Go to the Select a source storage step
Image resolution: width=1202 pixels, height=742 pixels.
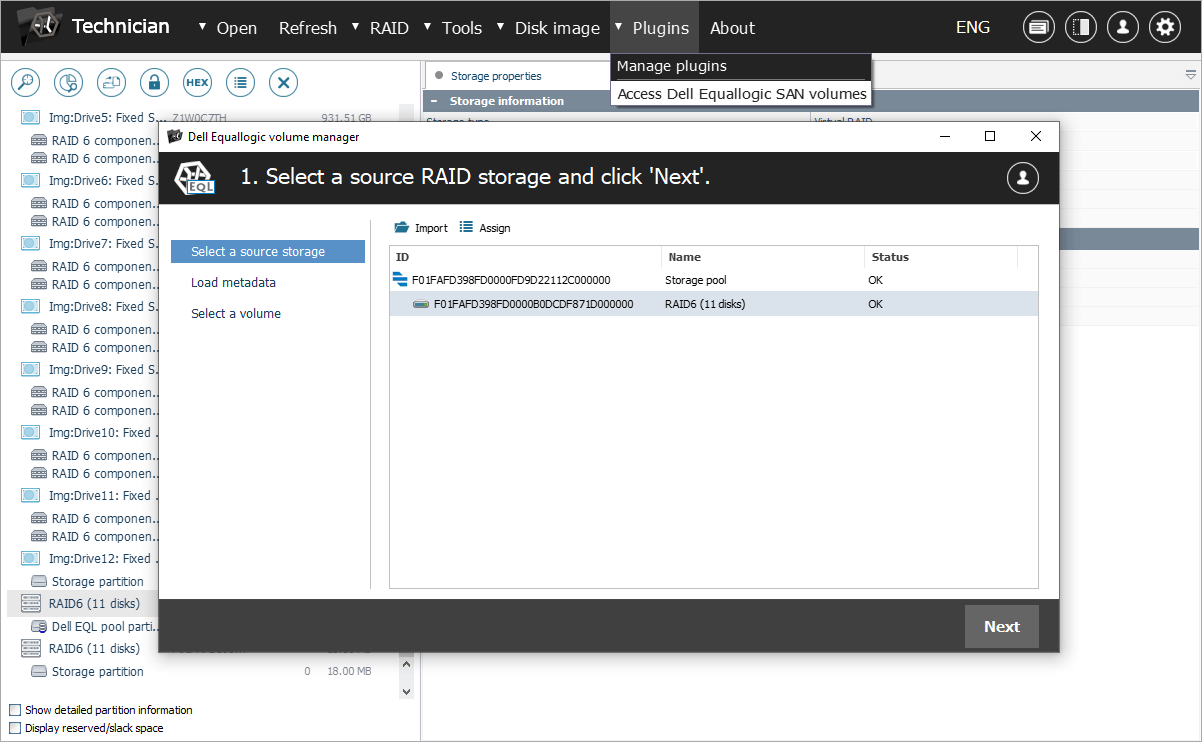pyautogui.click(x=268, y=252)
